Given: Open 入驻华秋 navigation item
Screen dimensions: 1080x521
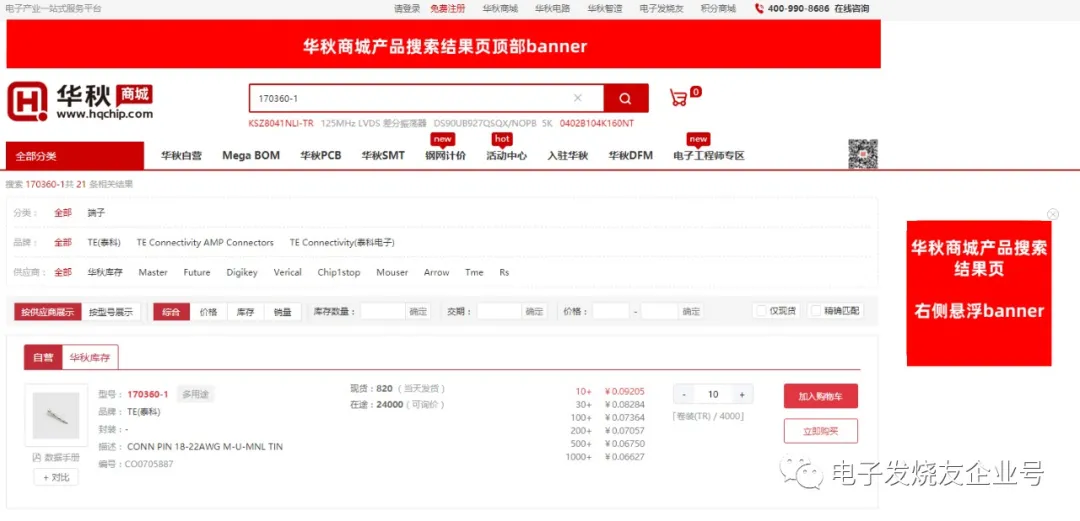Looking at the screenshot, I should click(x=568, y=156).
